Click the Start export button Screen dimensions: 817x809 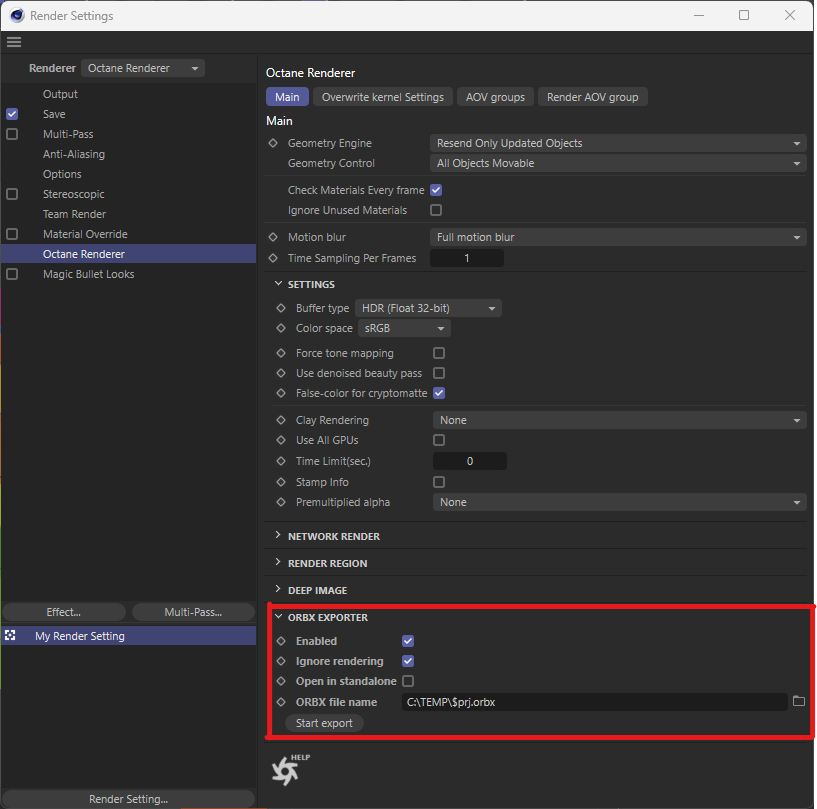[324, 723]
